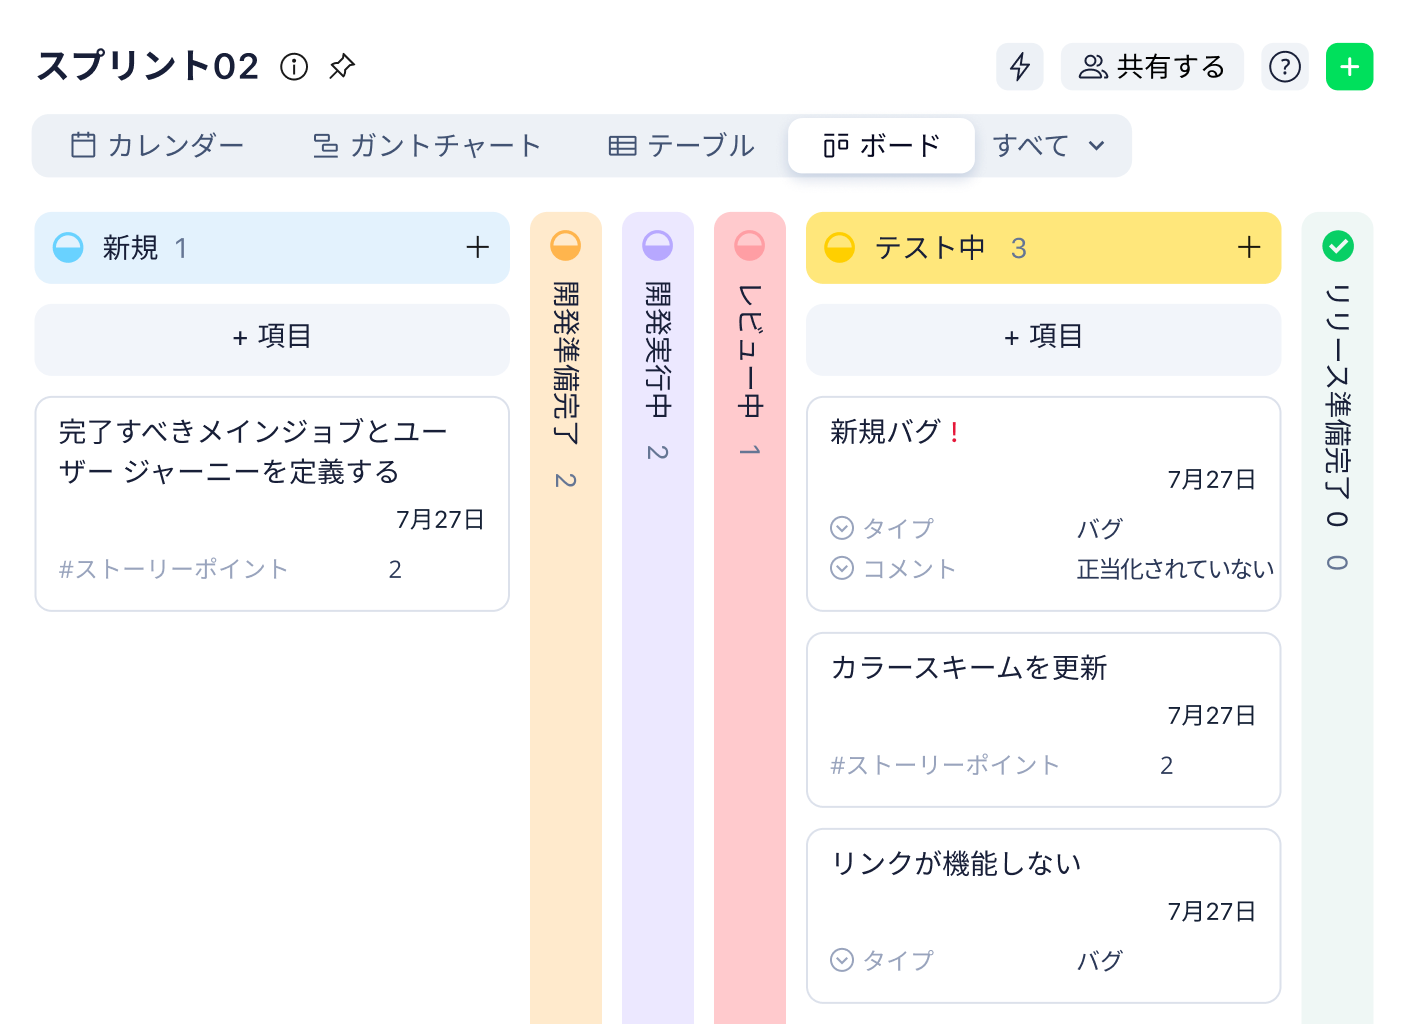The image size is (1408, 1024).
Task: Click the 開発実行中 purple status icon
Action: click(x=658, y=245)
